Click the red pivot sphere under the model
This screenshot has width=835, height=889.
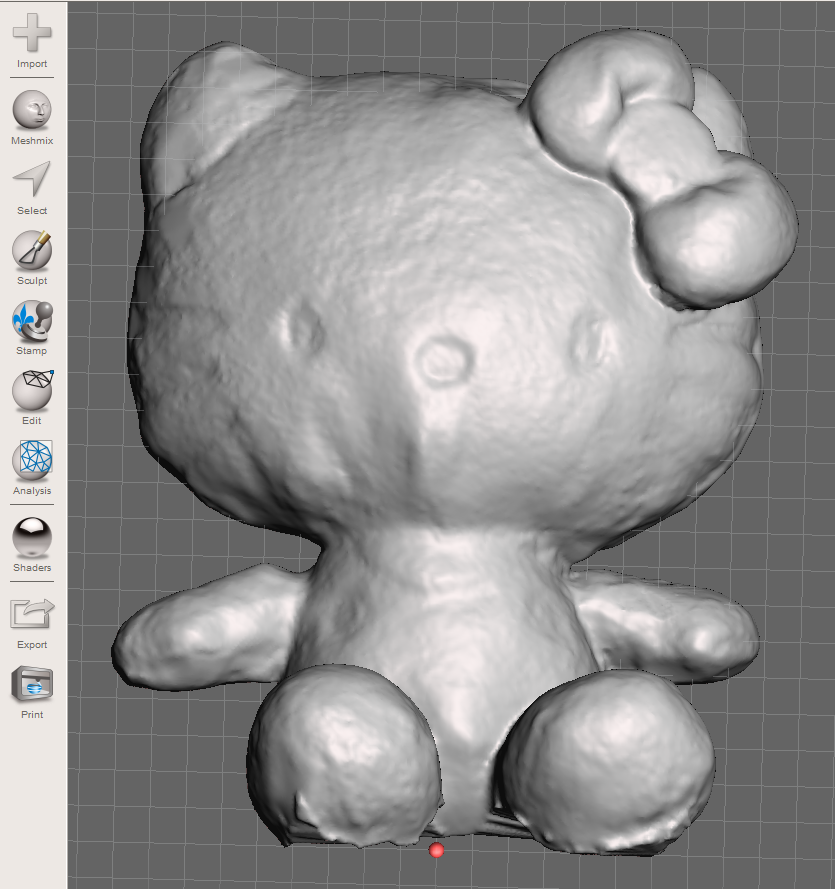(x=436, y=850)
